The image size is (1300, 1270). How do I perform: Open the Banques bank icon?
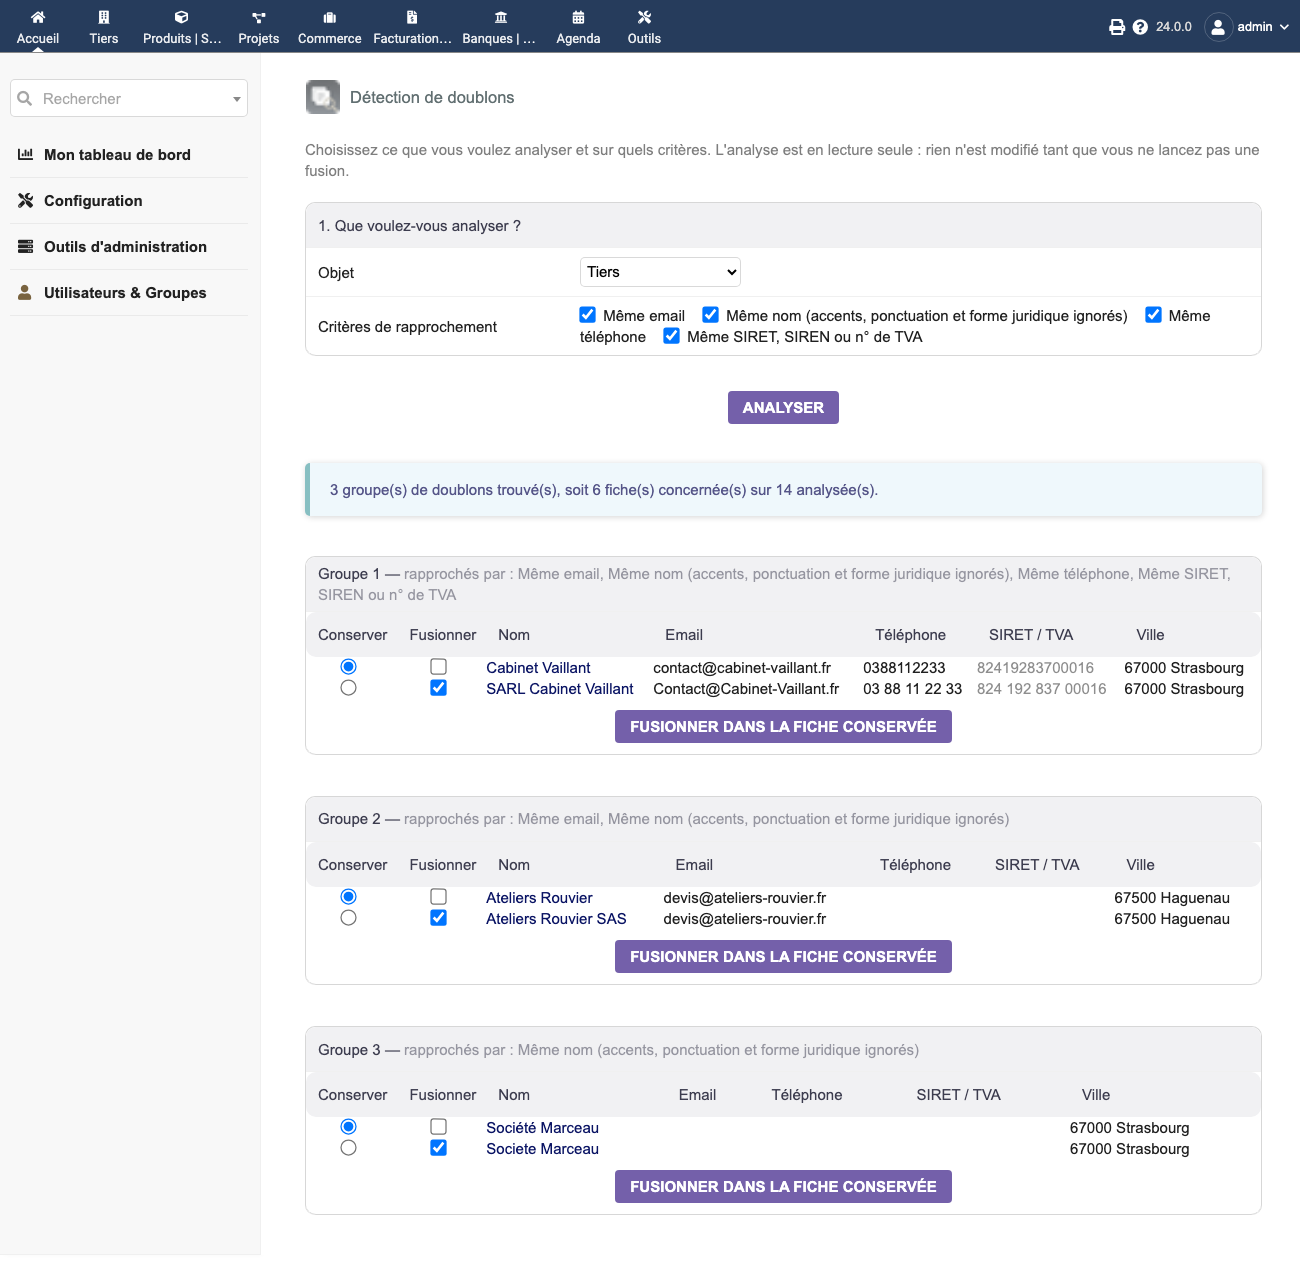pos(501,17)
